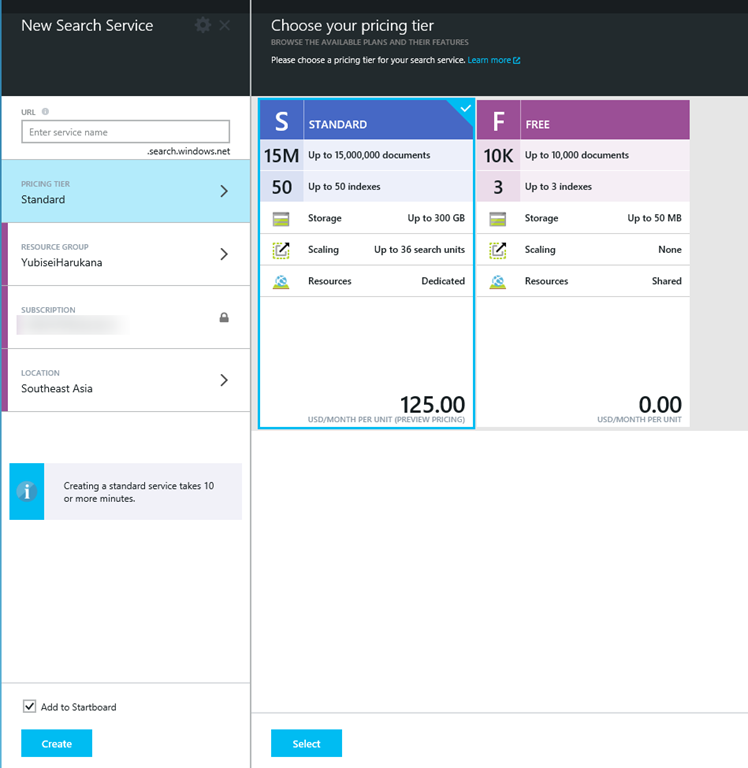
Task: Click the S letter tile of Standard tier
Action: [282, 120]
